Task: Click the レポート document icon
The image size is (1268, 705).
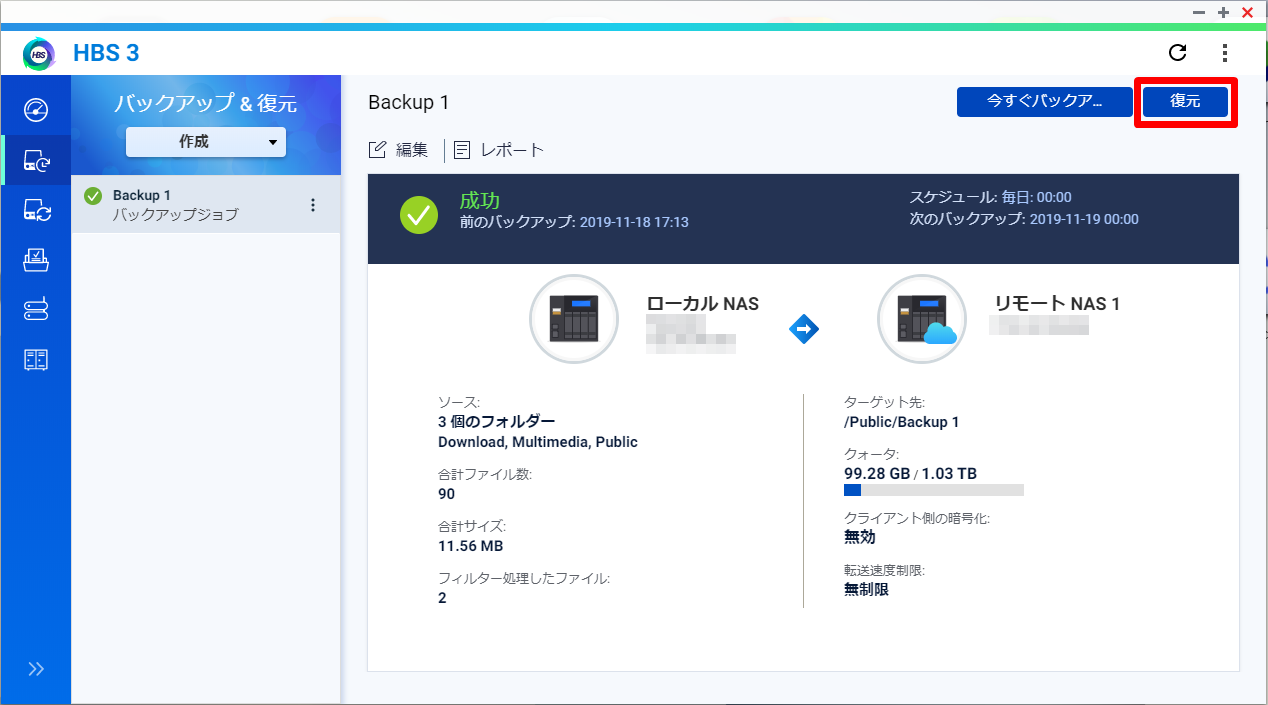Action: (x=462, y=150)
